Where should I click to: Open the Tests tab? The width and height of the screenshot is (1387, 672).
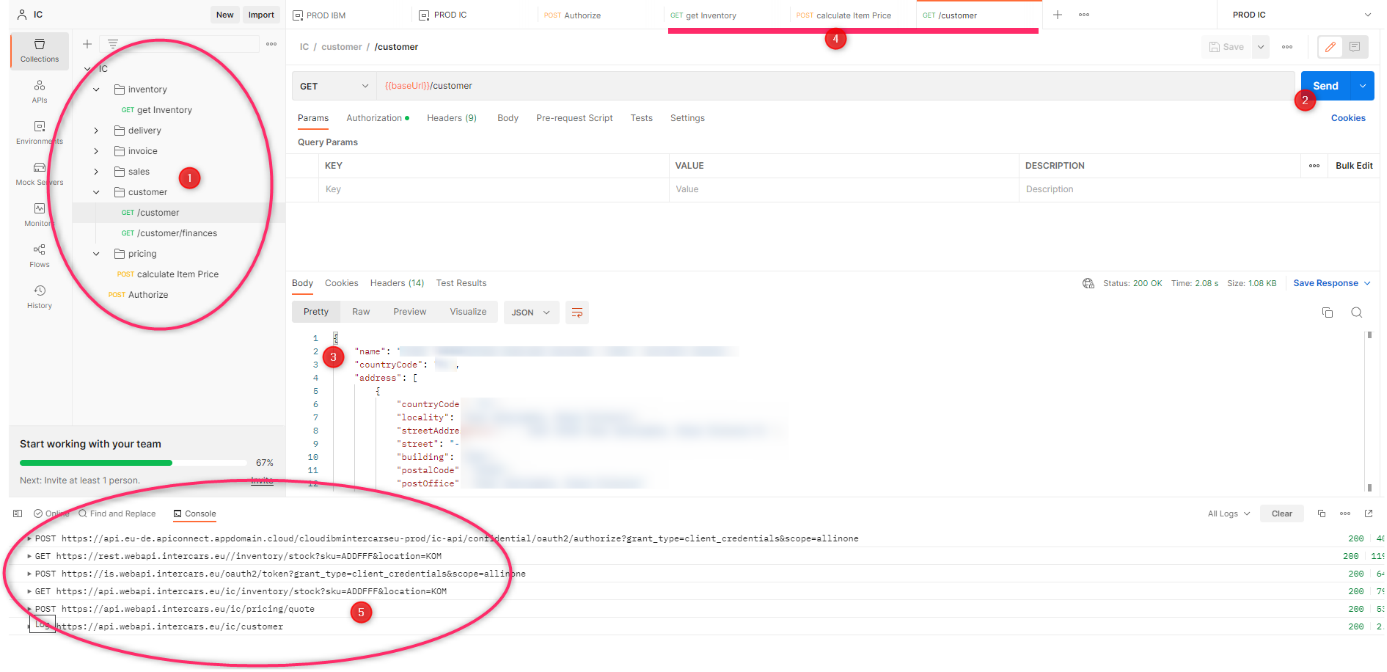pyautogui.click(x=641, y=118)
